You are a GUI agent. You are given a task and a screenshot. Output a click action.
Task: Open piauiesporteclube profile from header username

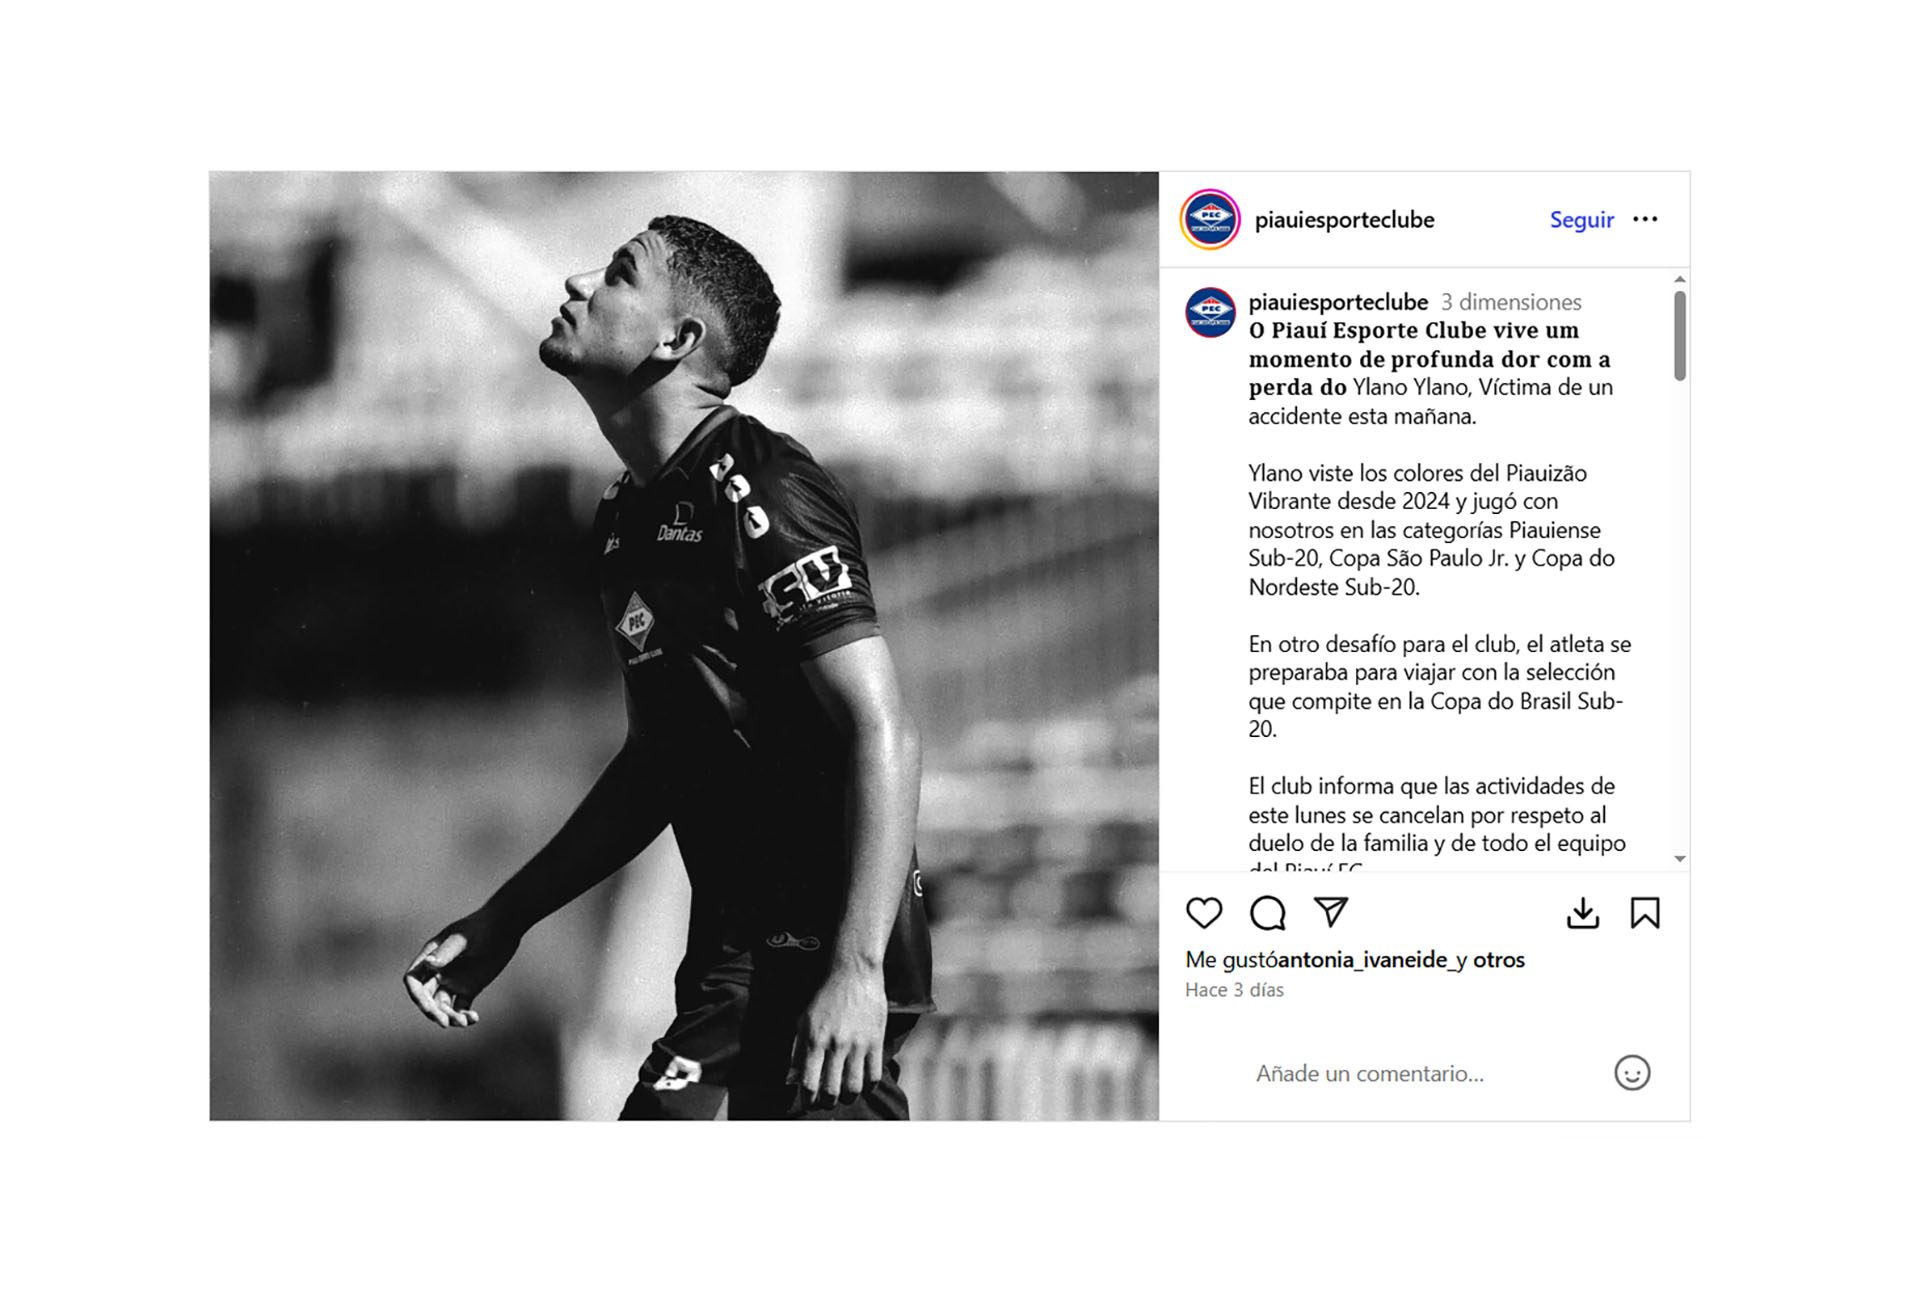[1344, 220]
